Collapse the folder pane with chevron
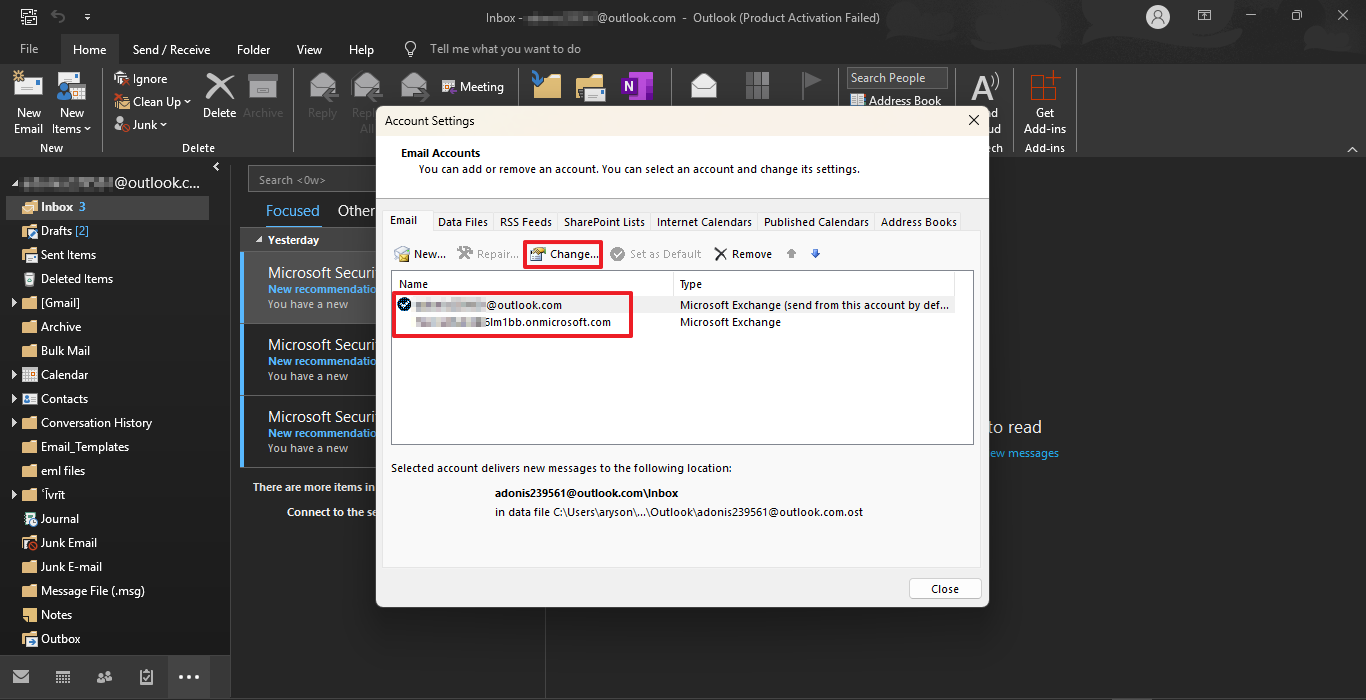The image size is (1366, 700). [x=217, y=167]
